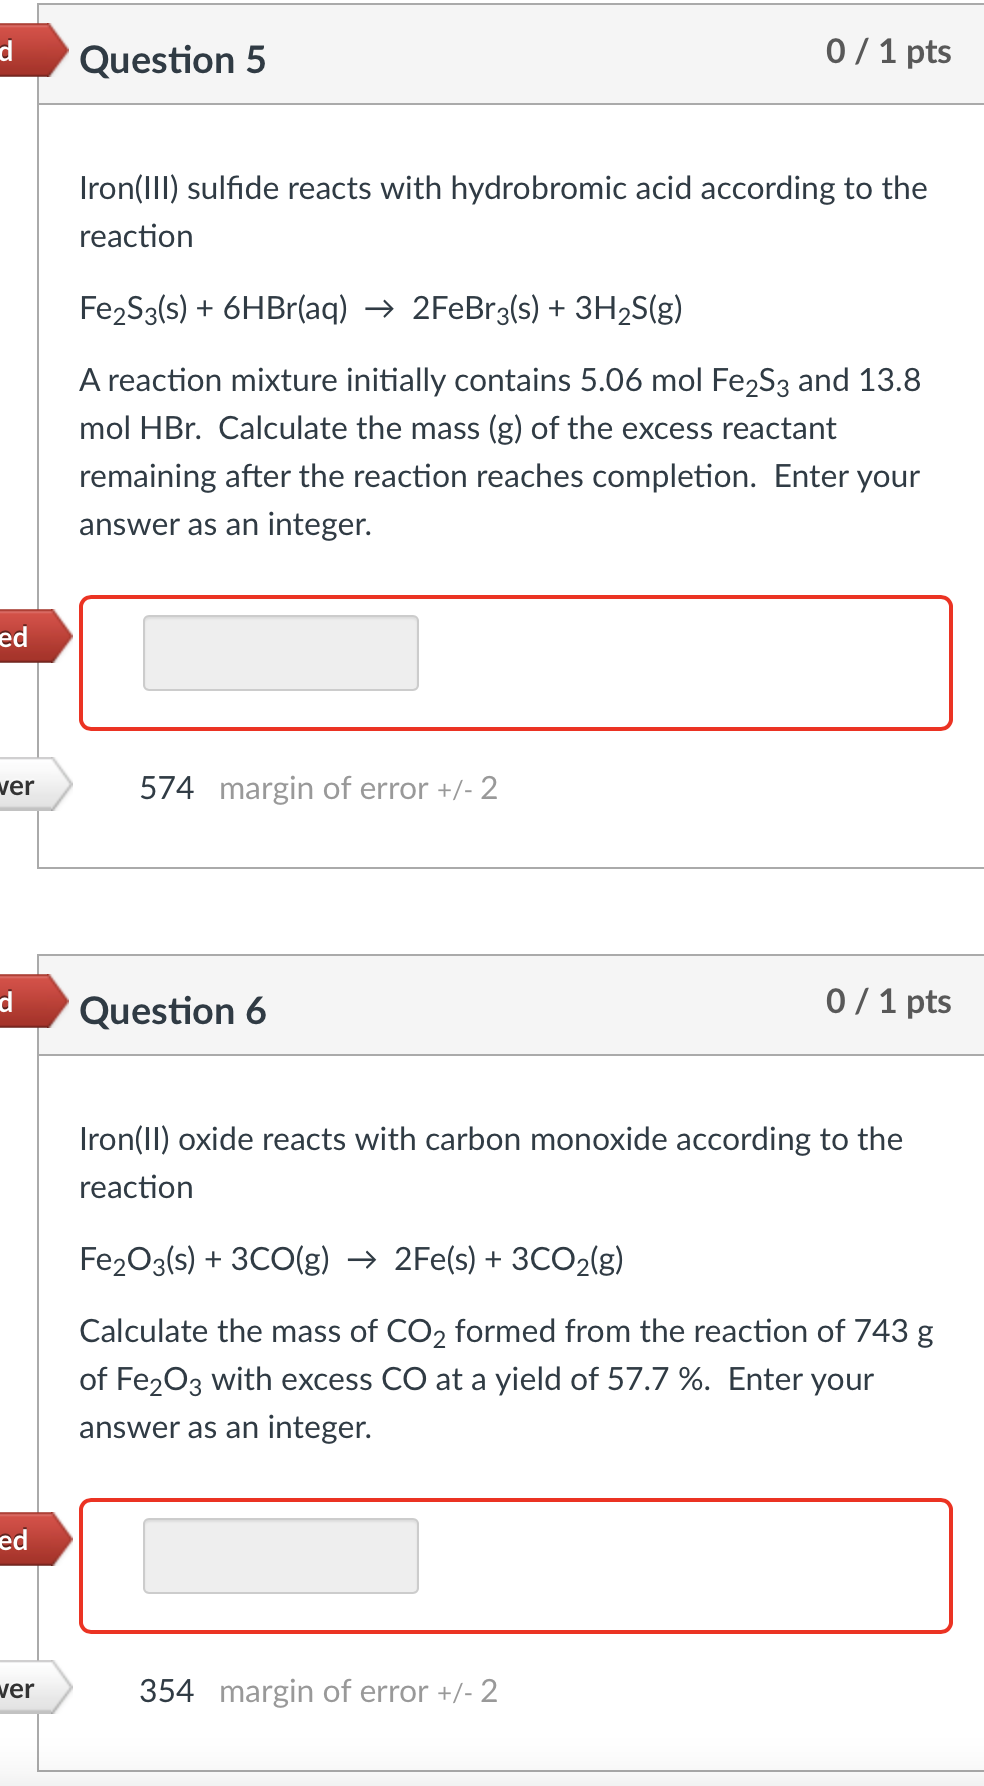Select the Question 6 header title
Viewport: 984px width, 1786px height.
[172, 1010]
